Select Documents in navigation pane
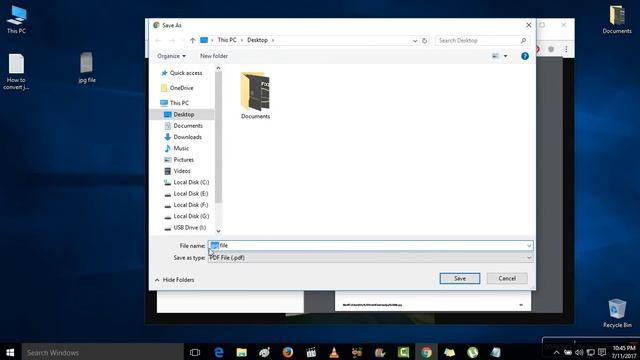The image size is (640, 360). tap(183, 126)
